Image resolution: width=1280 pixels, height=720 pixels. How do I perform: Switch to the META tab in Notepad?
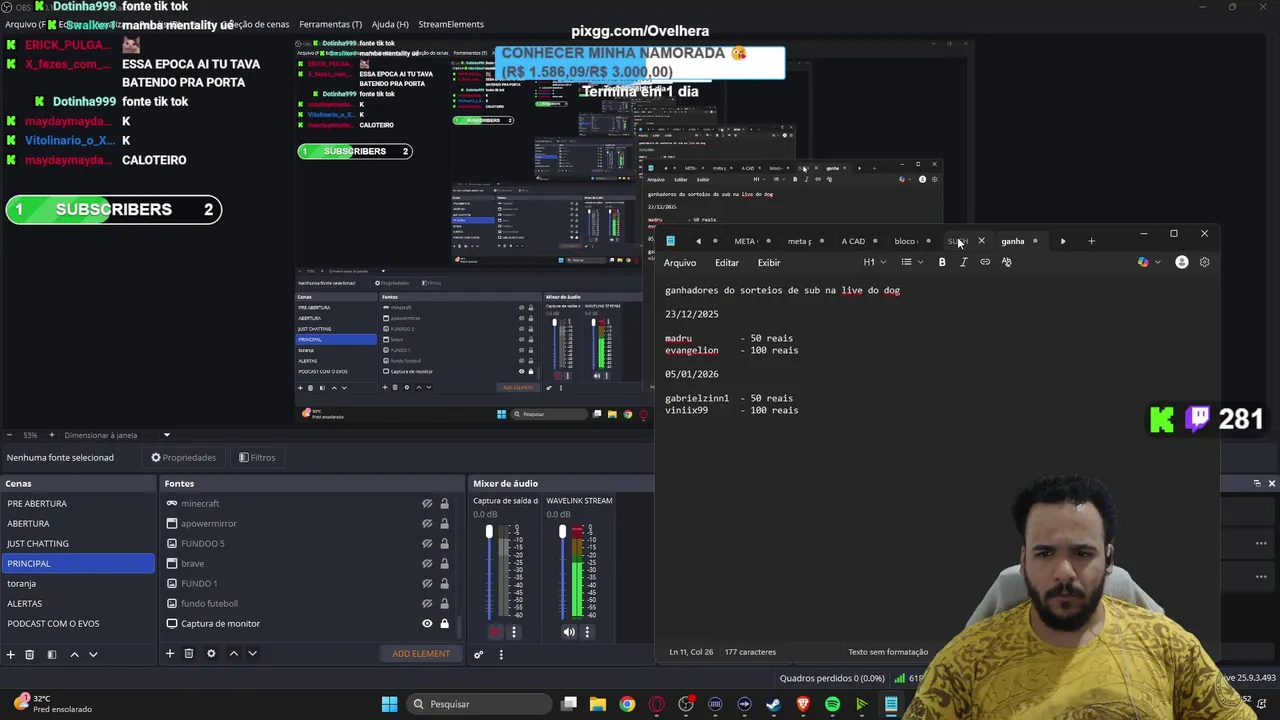tap(745, 241)
